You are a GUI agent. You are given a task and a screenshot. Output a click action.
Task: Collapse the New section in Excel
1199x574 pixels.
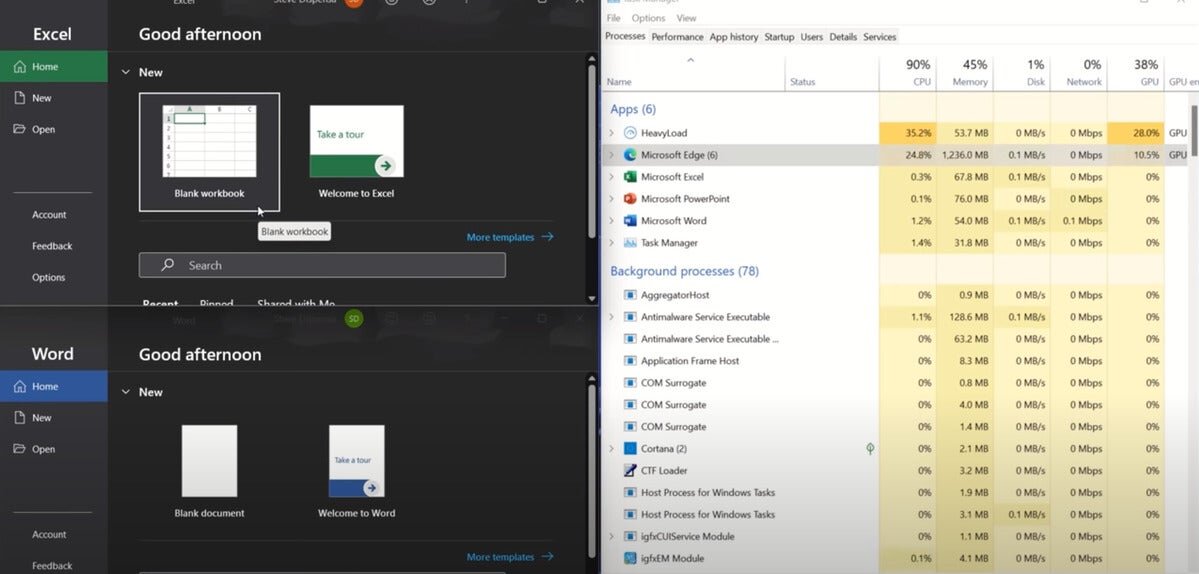[125, 73]
